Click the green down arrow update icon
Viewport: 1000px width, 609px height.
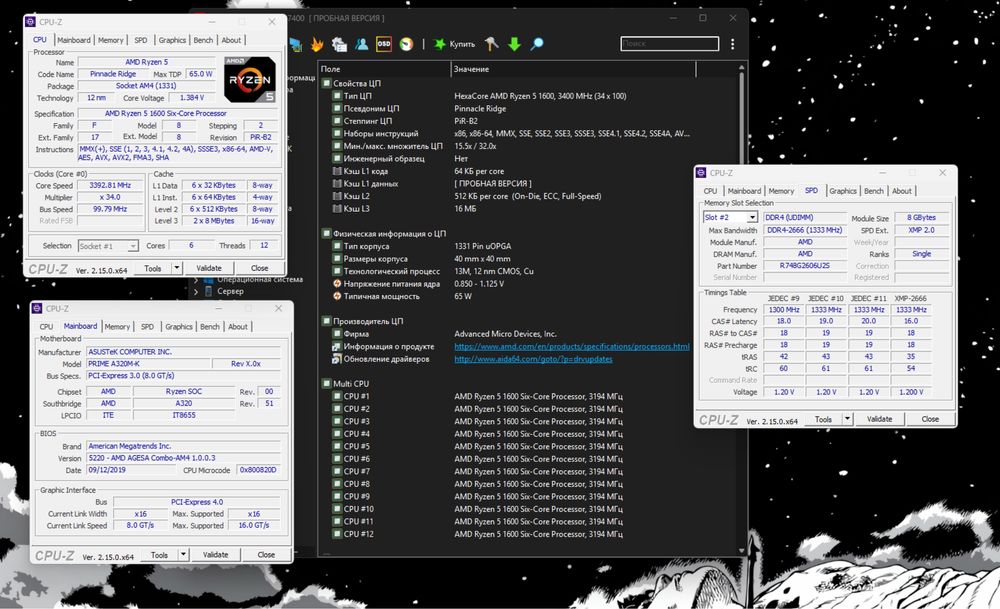pos(514,44)
